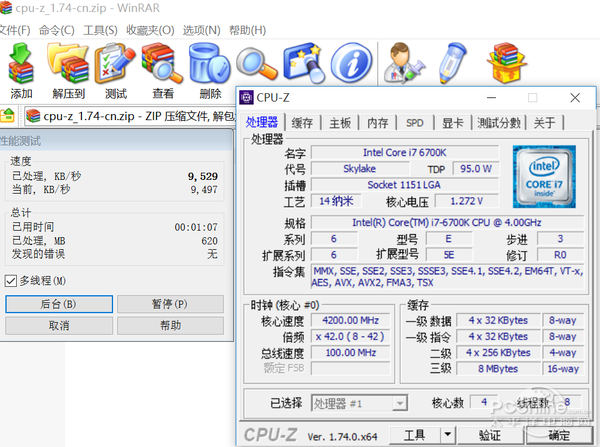Image resolution: width=600 pixels, height=447 pixels.
Task: Click the blue Info toolbar icon
Action: pyautogui.click(x=351, y=63)
